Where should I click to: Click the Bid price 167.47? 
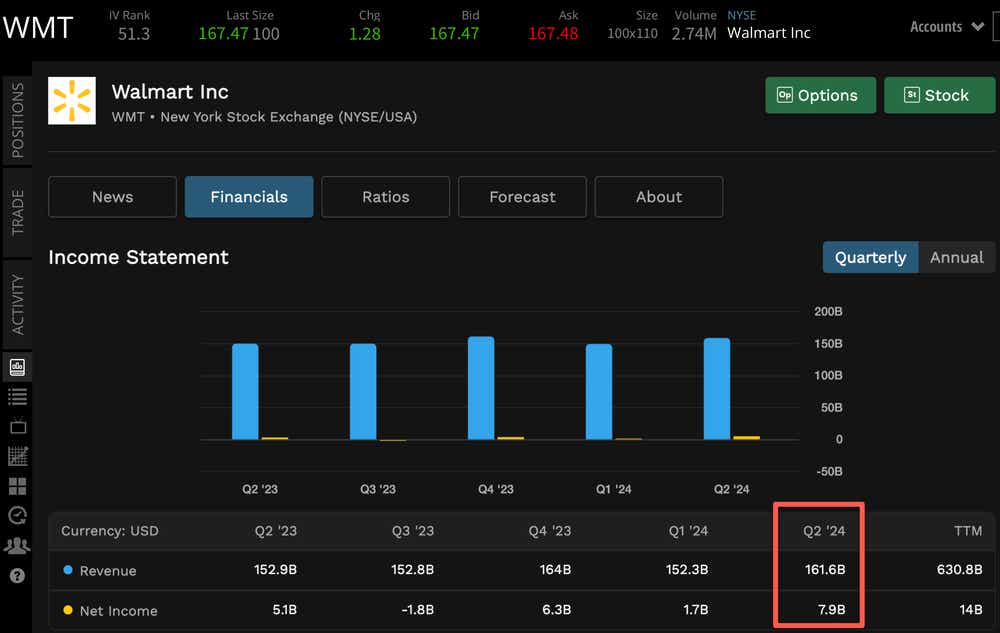[454, 34]
